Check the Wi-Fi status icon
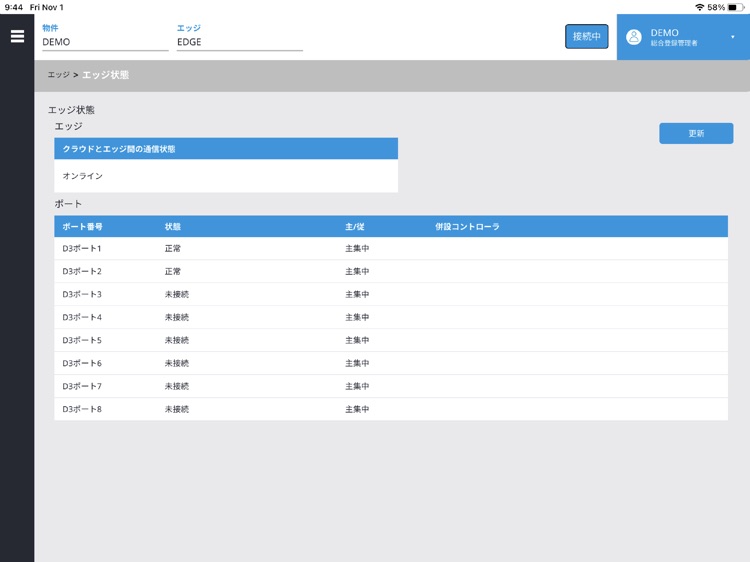Screen dimensions: 750x562 [699, 7]
